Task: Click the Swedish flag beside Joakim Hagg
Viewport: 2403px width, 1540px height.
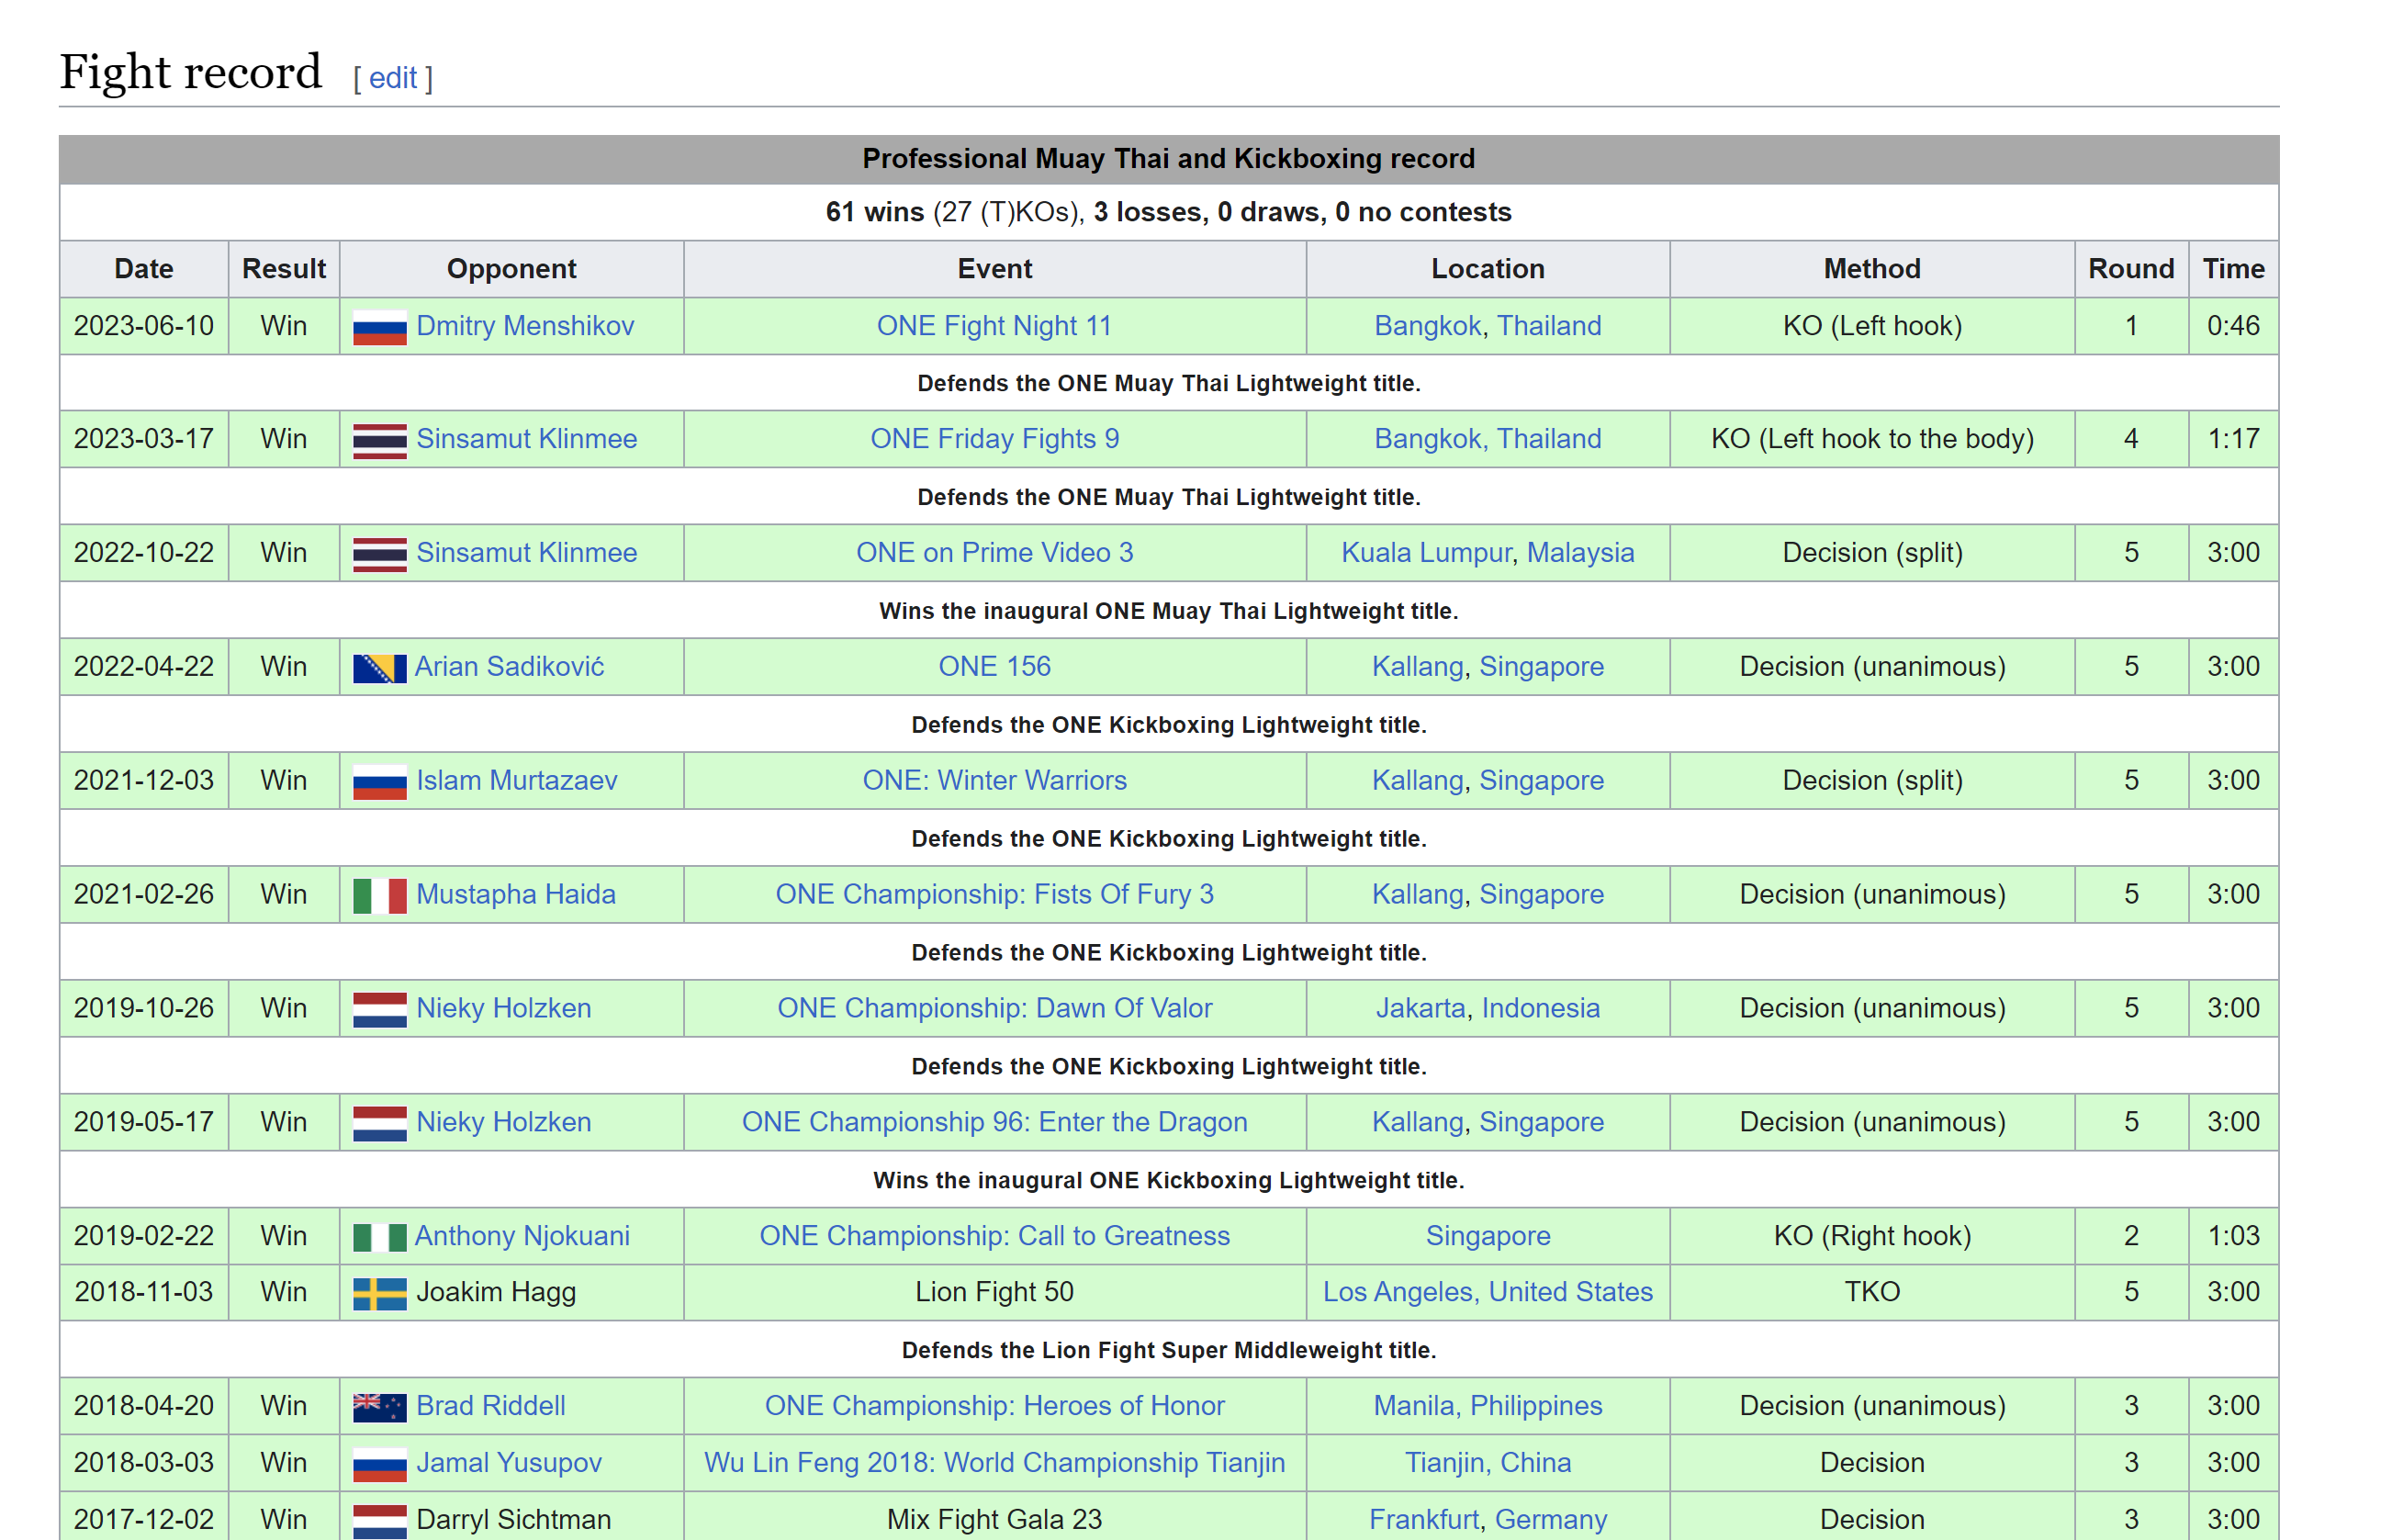Action: (380, 1294)
